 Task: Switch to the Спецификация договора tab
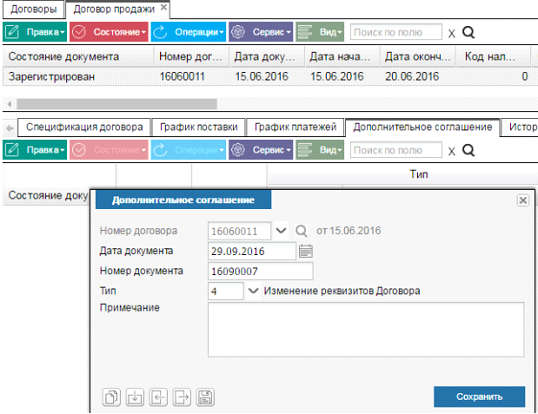(x=84, y=127)
